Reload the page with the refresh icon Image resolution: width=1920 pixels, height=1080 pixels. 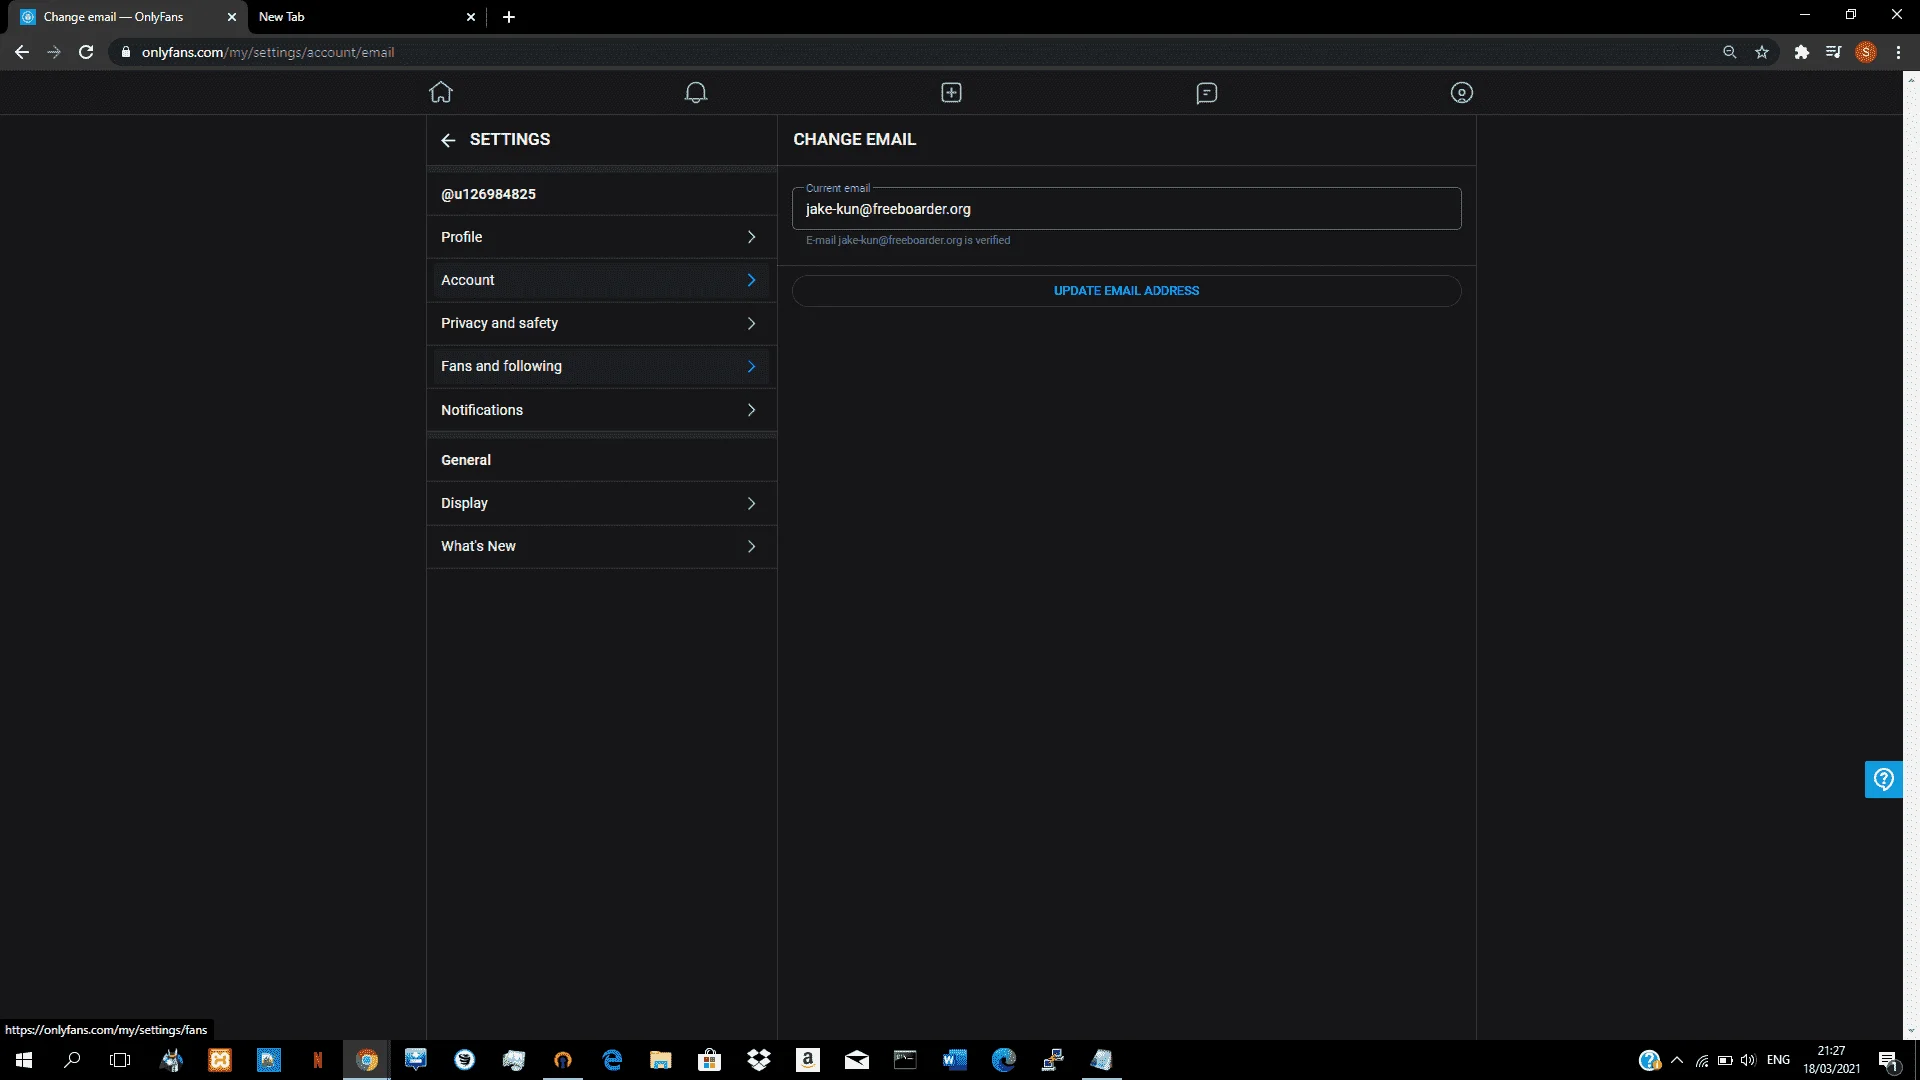[86, 52]
